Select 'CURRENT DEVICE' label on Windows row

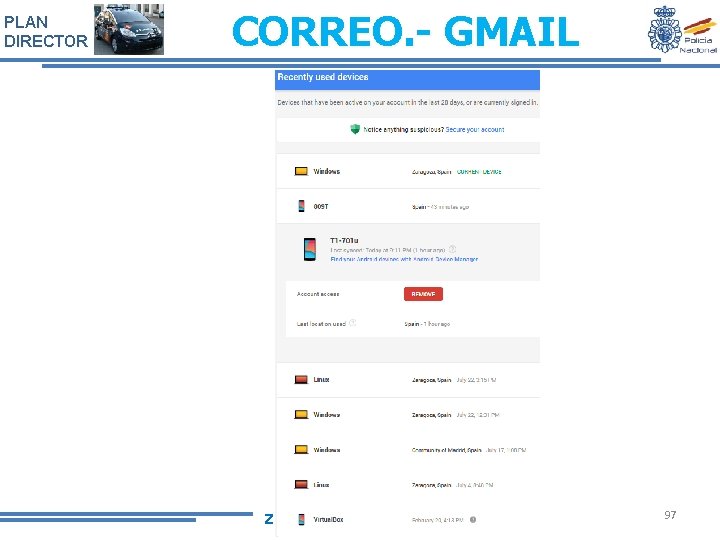click(479, 172)
